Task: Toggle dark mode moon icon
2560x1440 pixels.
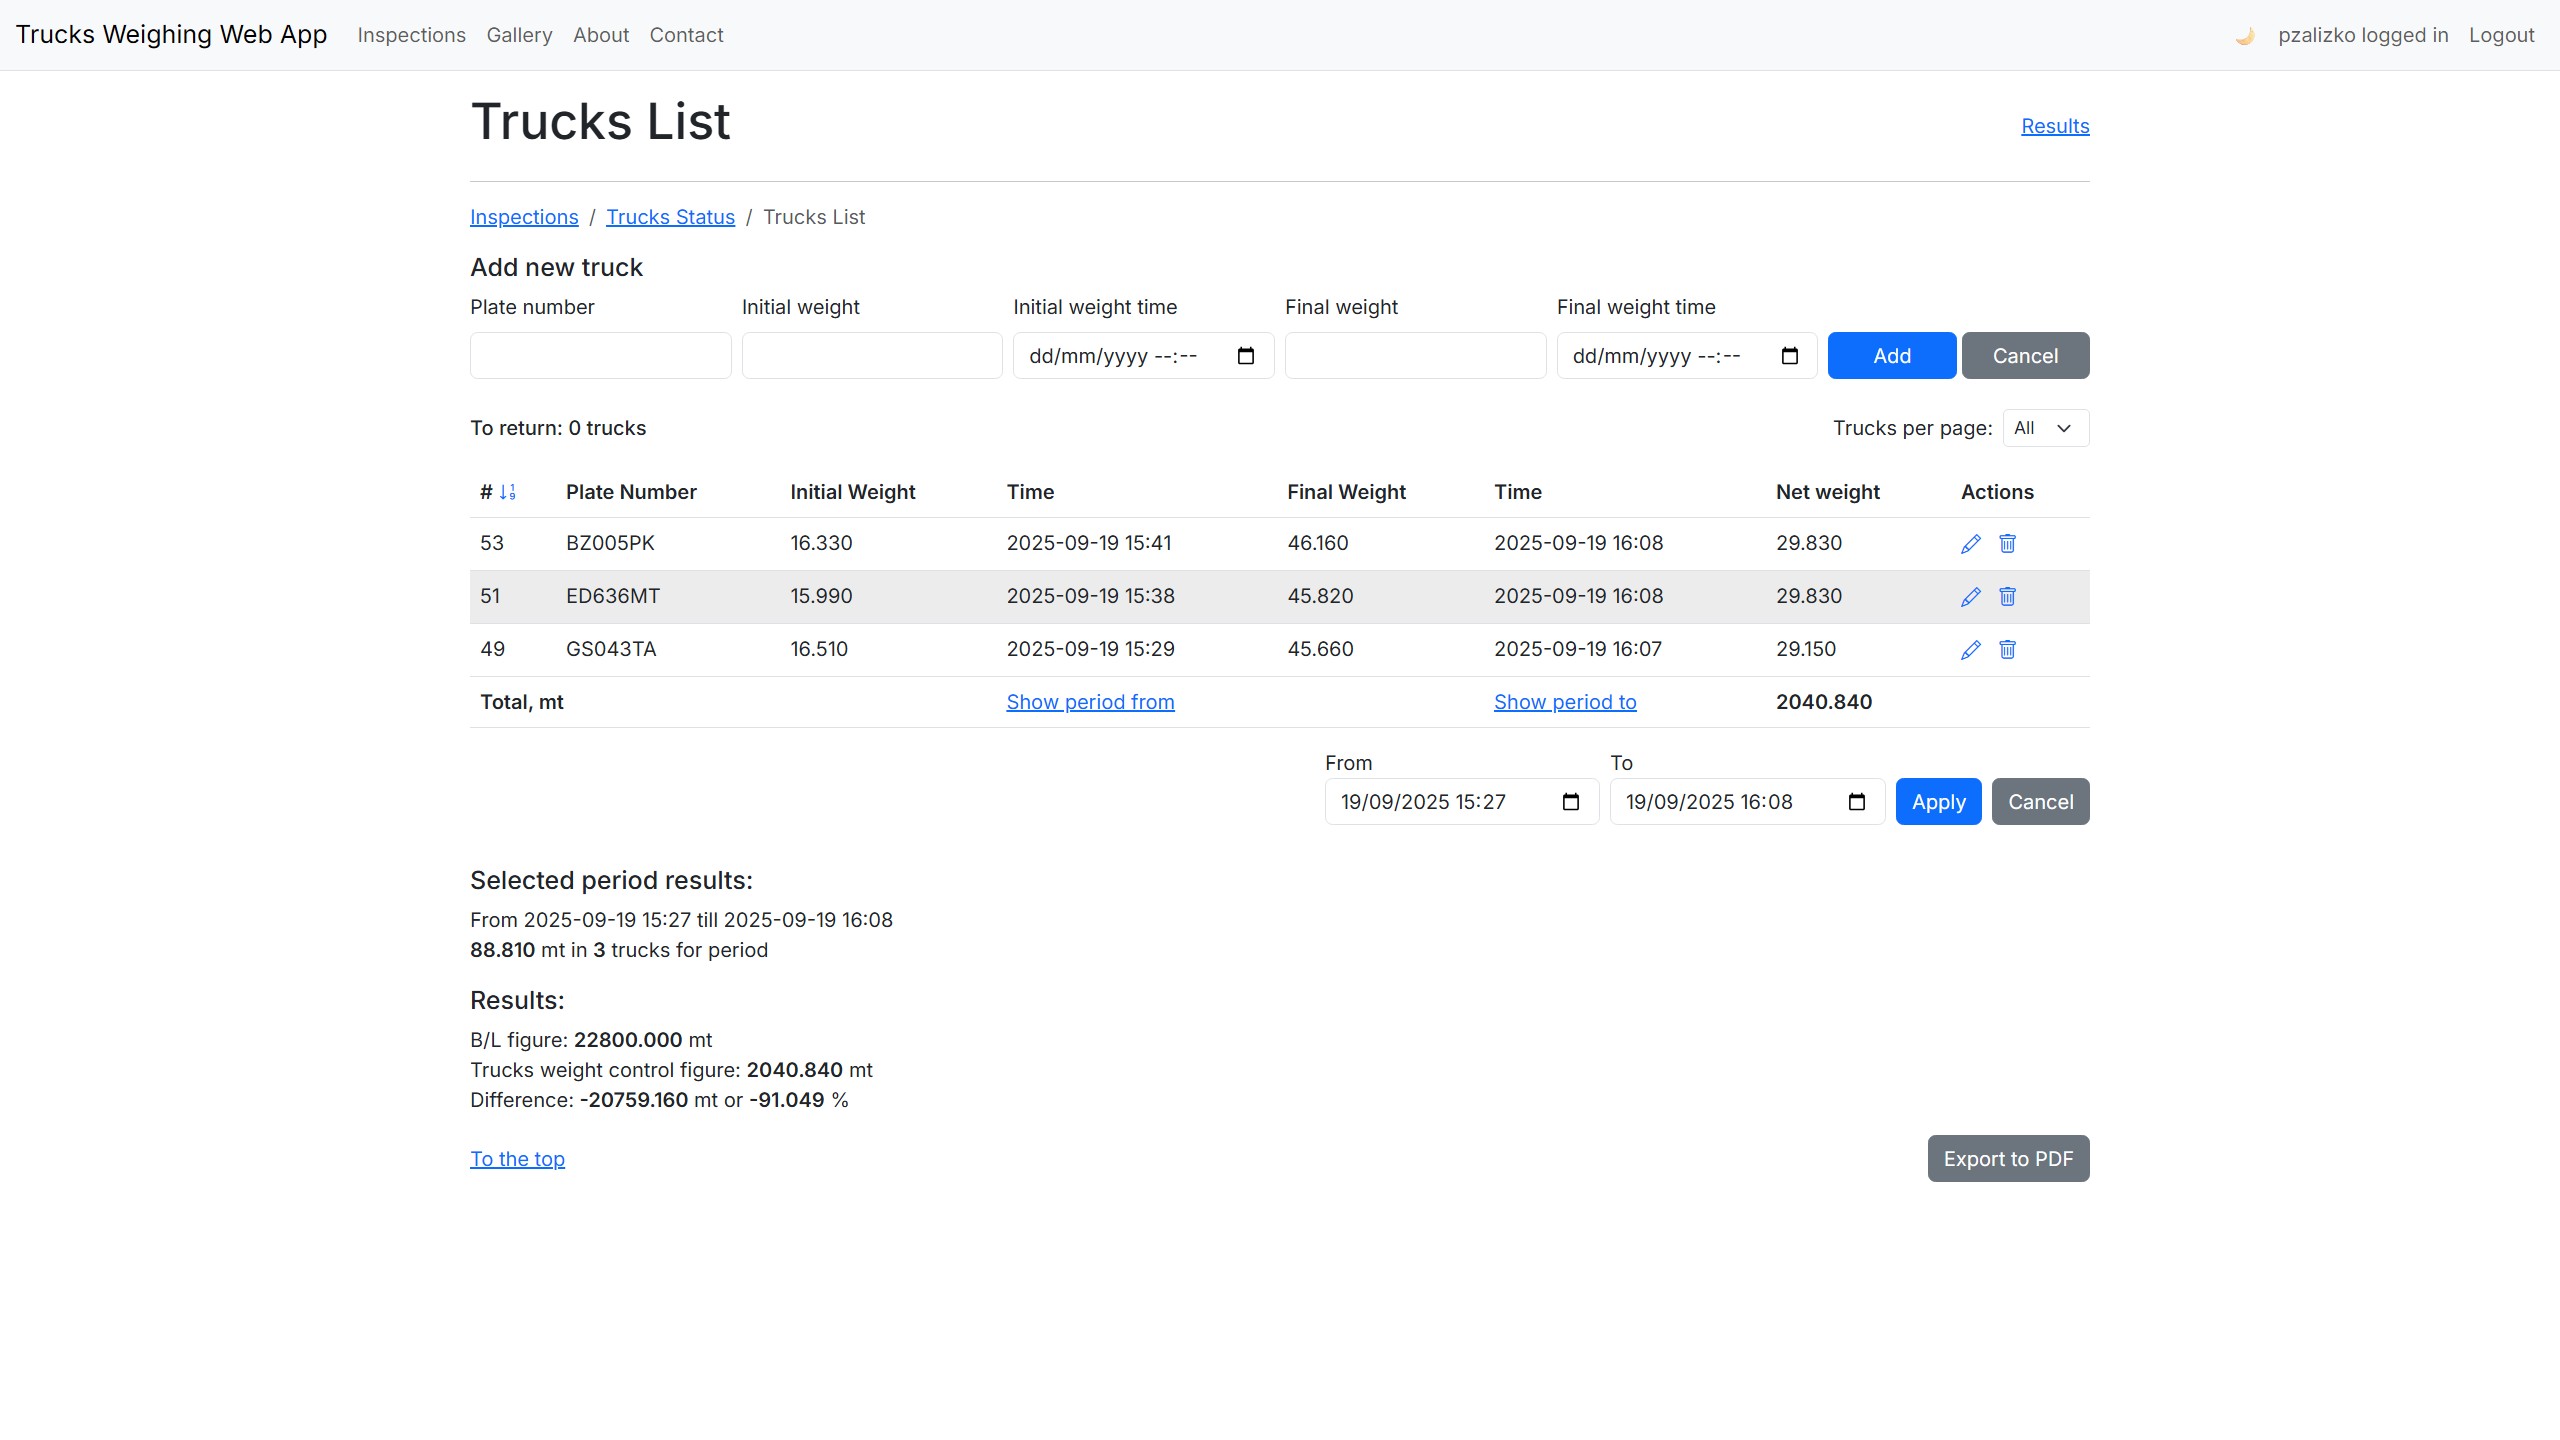Action: (x=2244, y=36)
